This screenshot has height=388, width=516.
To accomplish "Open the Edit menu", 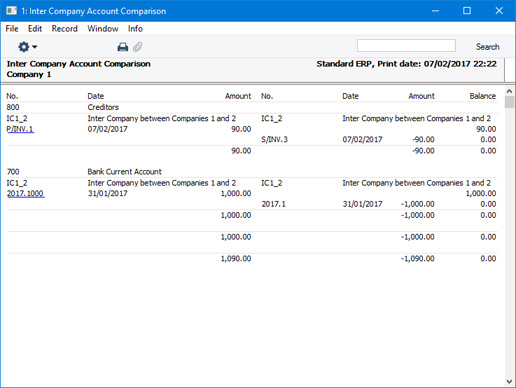I will [x=35, y=29].
